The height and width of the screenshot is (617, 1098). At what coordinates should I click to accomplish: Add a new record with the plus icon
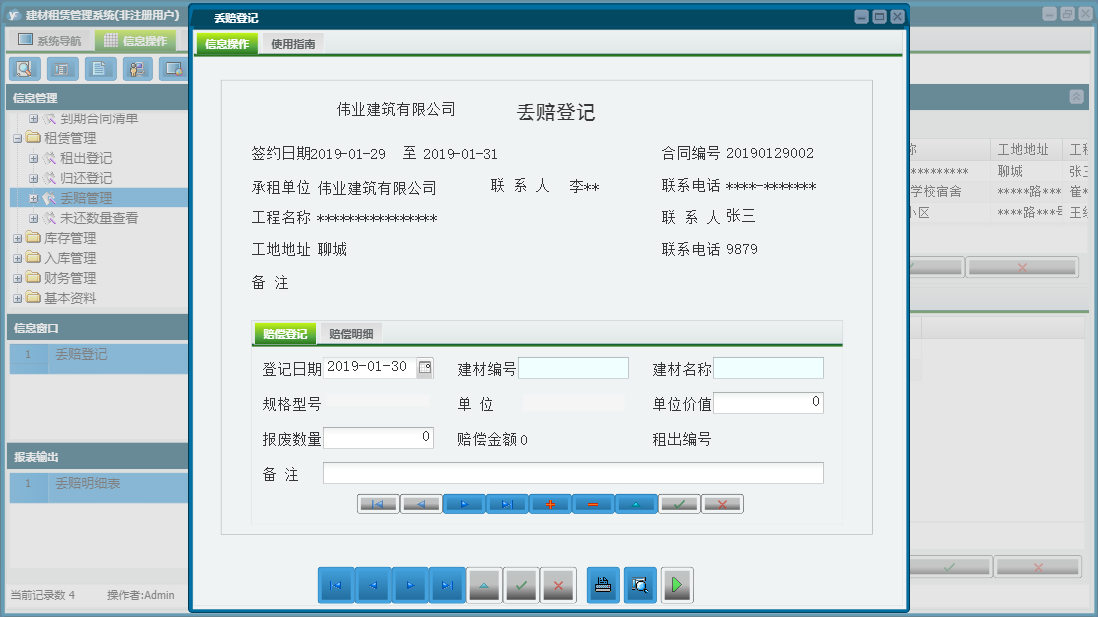pyautogui.click(x=549, y=504)
